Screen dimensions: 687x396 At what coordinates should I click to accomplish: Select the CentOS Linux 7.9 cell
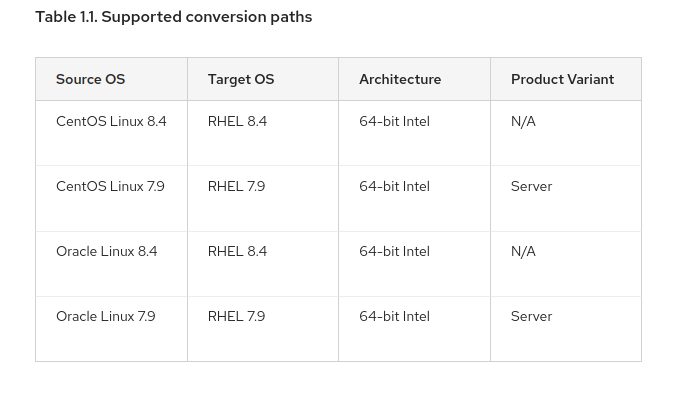click(110, 186)
